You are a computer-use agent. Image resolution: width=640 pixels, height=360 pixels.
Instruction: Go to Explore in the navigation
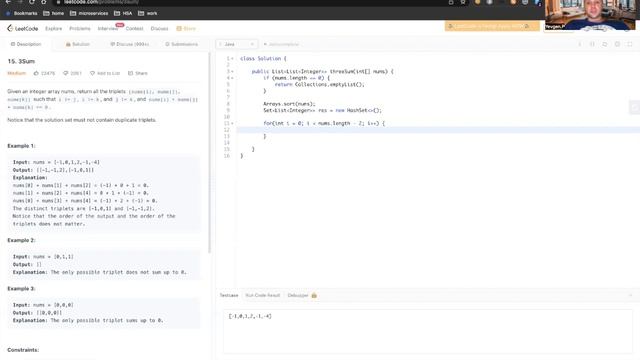(x=53, y=29)
